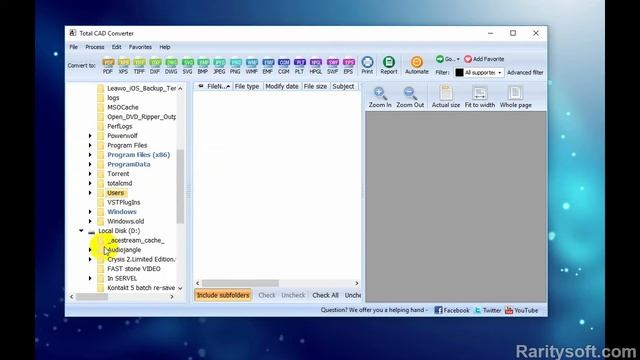The height and width of the screenshot is (360, 640).
Task: Select the Users folder
Action: click(x=116, y=193)
